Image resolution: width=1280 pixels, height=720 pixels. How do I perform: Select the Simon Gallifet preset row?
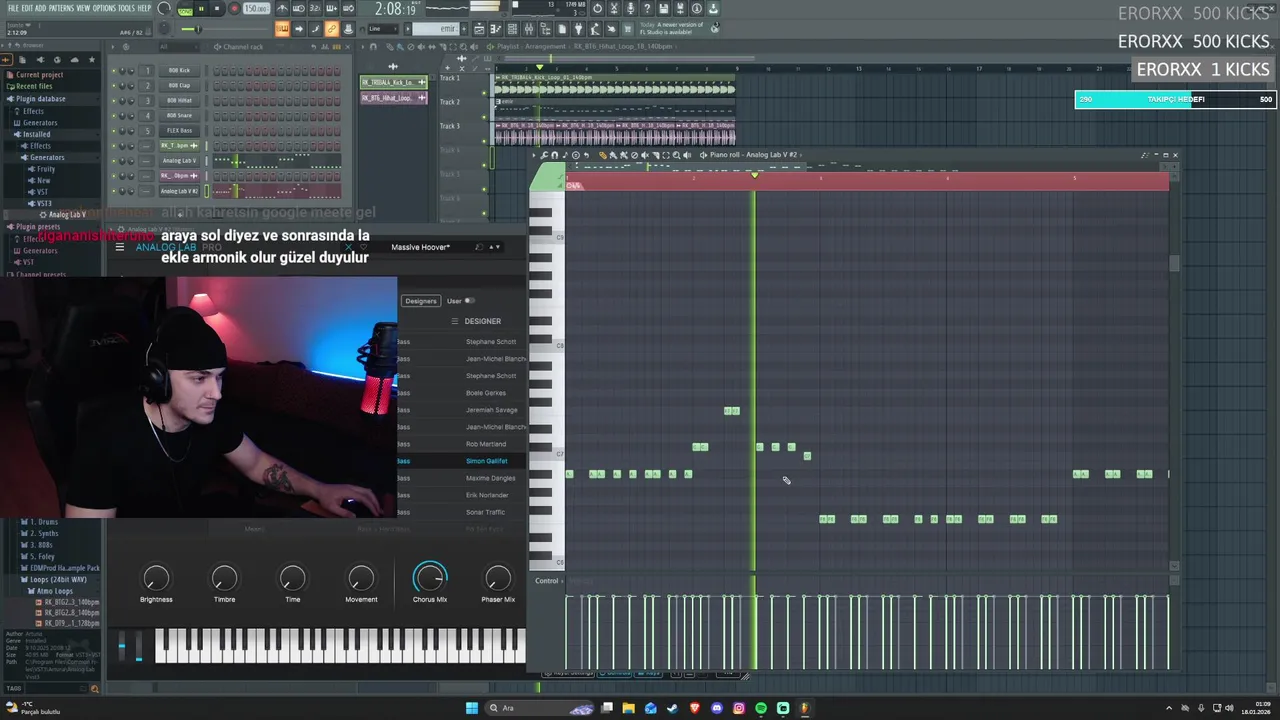pos(463,461)
